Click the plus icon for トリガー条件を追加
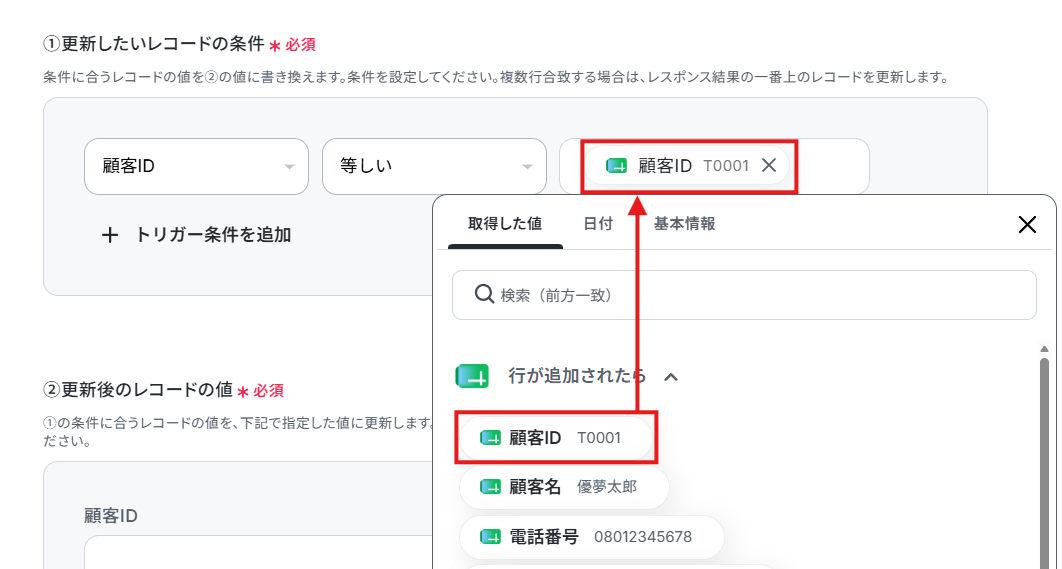This screenshot has height=569, width=1062. click(x=110, y=236)
